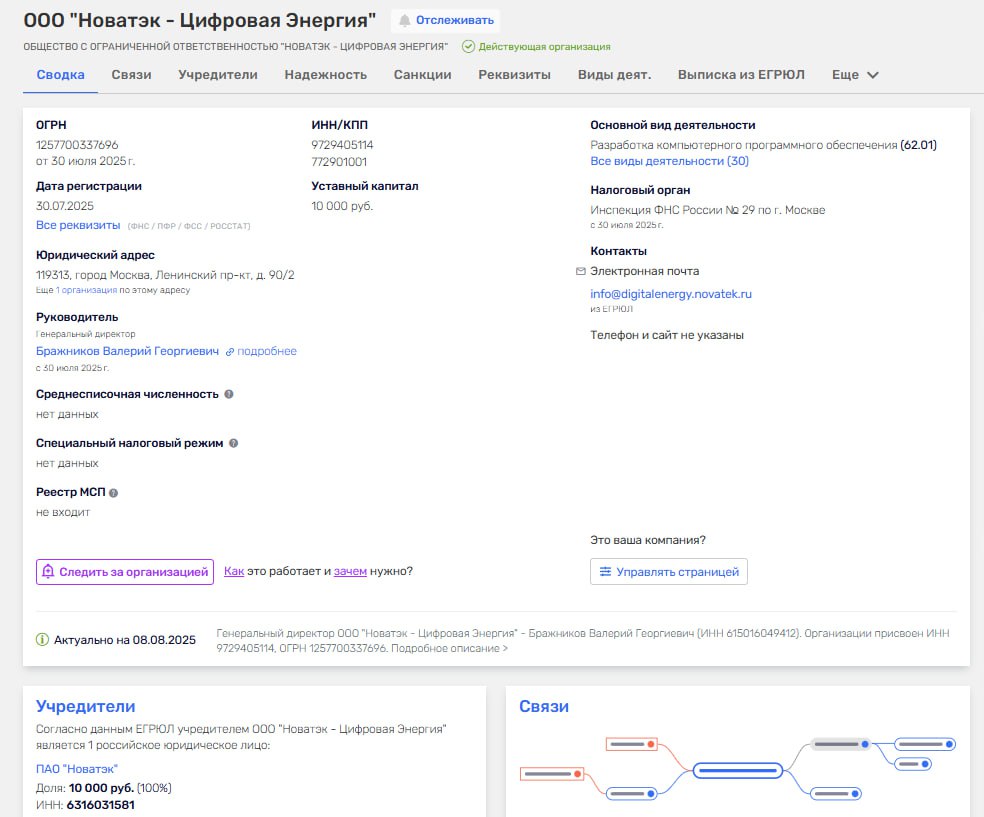Click capital value 10 000 руб.
The height and width of the screenshot is (817, 984).
pos(342,206)
